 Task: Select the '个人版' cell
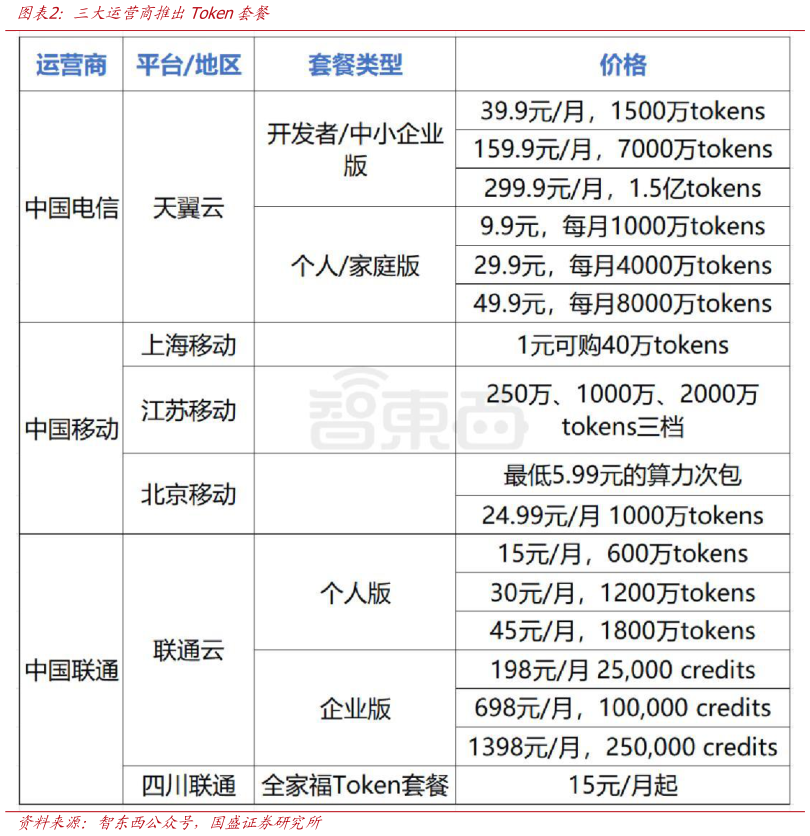point(355,592)
